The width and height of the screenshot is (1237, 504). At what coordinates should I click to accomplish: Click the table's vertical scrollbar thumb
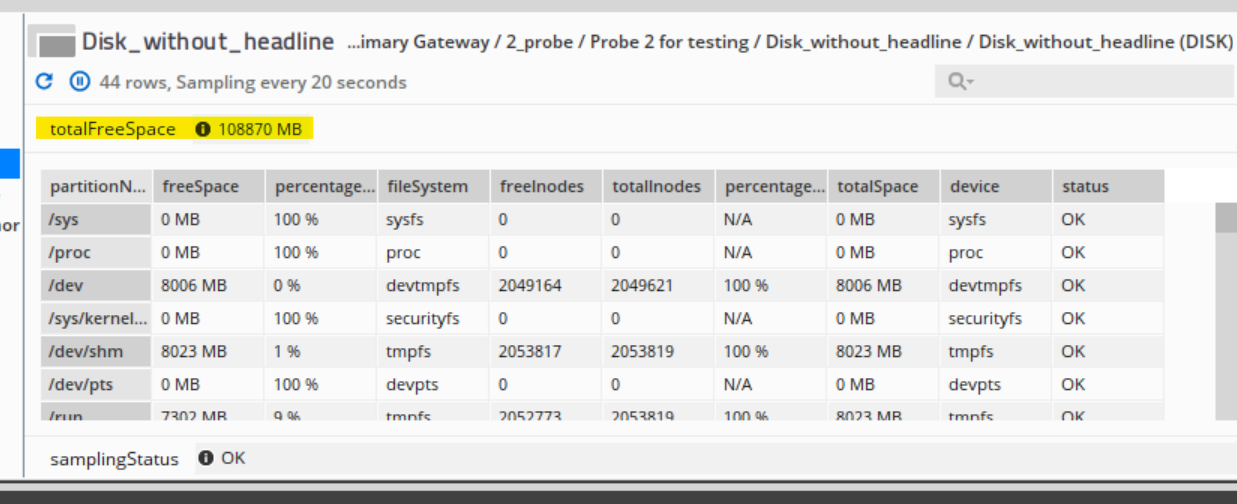point(1225,217)
